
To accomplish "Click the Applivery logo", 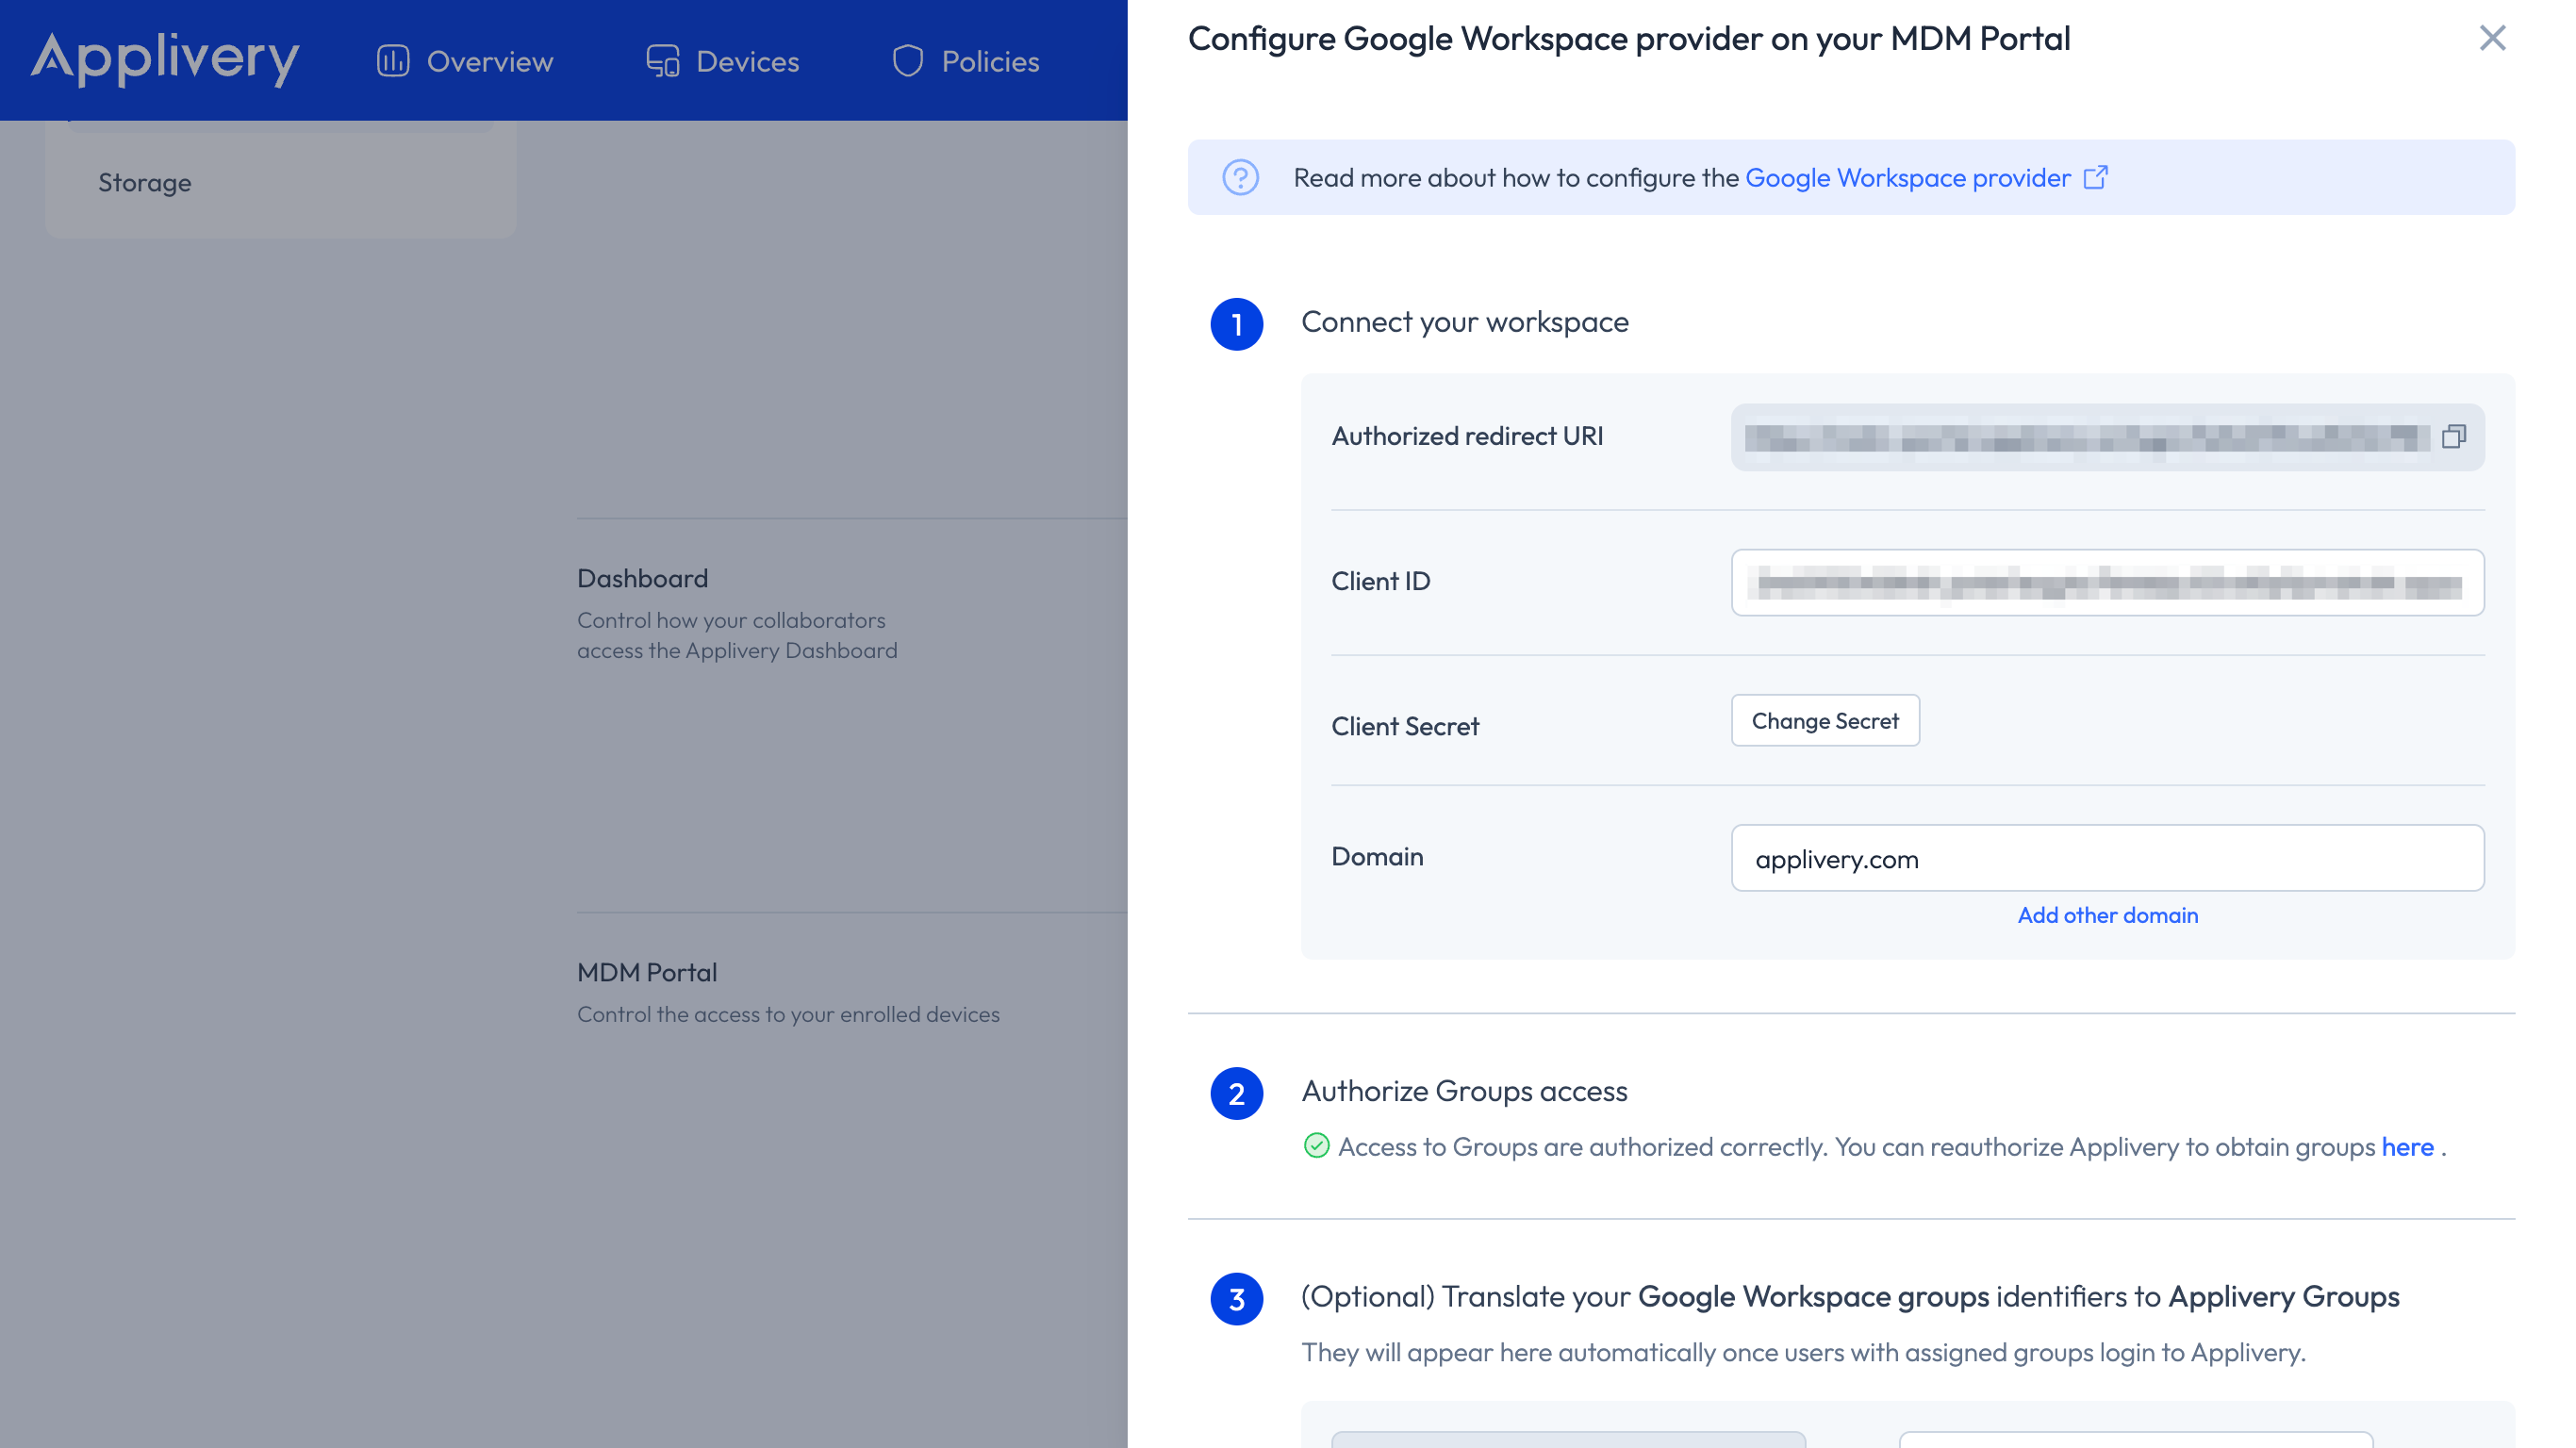I will click(x=164, y=60).
